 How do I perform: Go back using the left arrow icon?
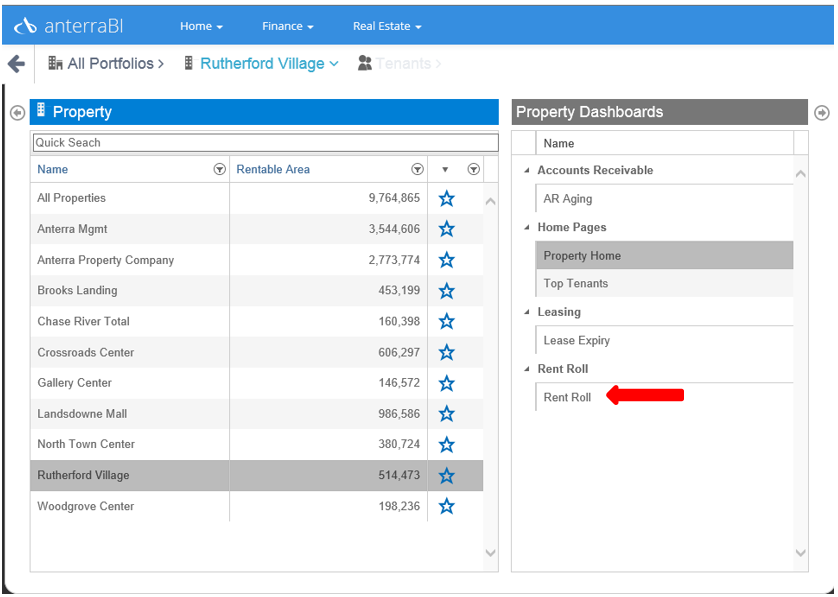(x=16, y=64)
